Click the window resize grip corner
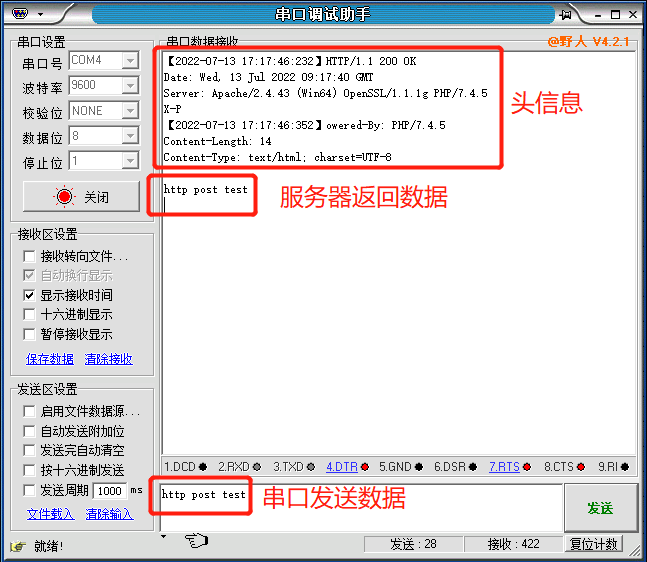647x562 pixels. click(634, 550)
